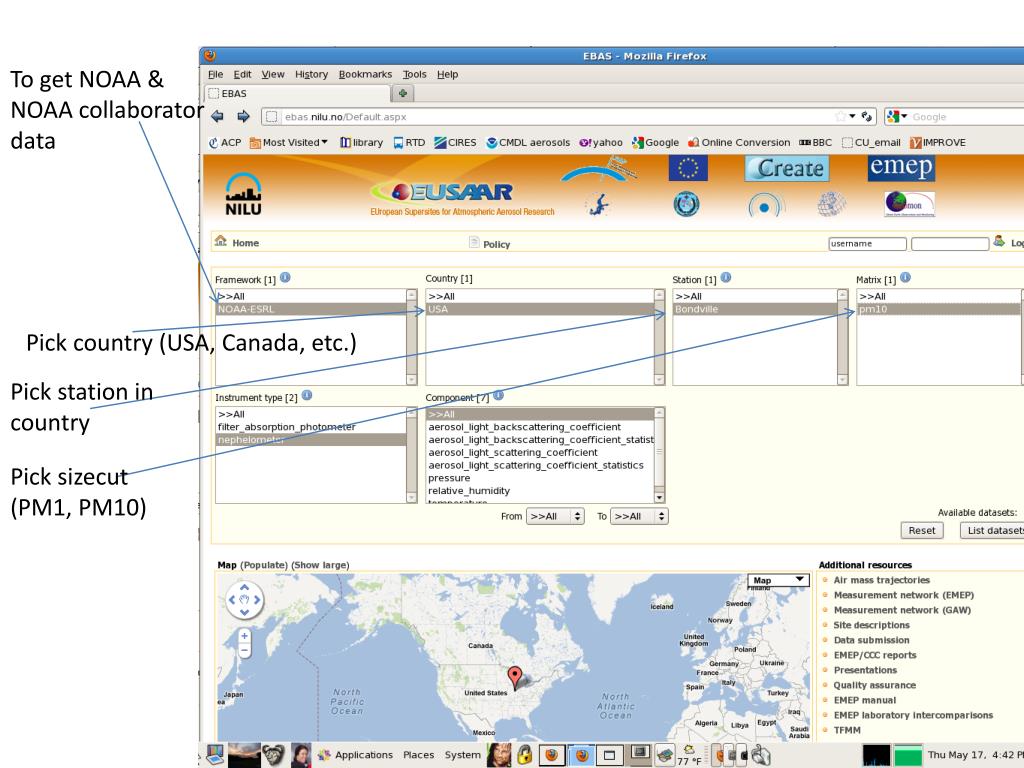The image size is (1024, 768).
Task: Open the From year dropdown
Action: [x=555, y=516]
